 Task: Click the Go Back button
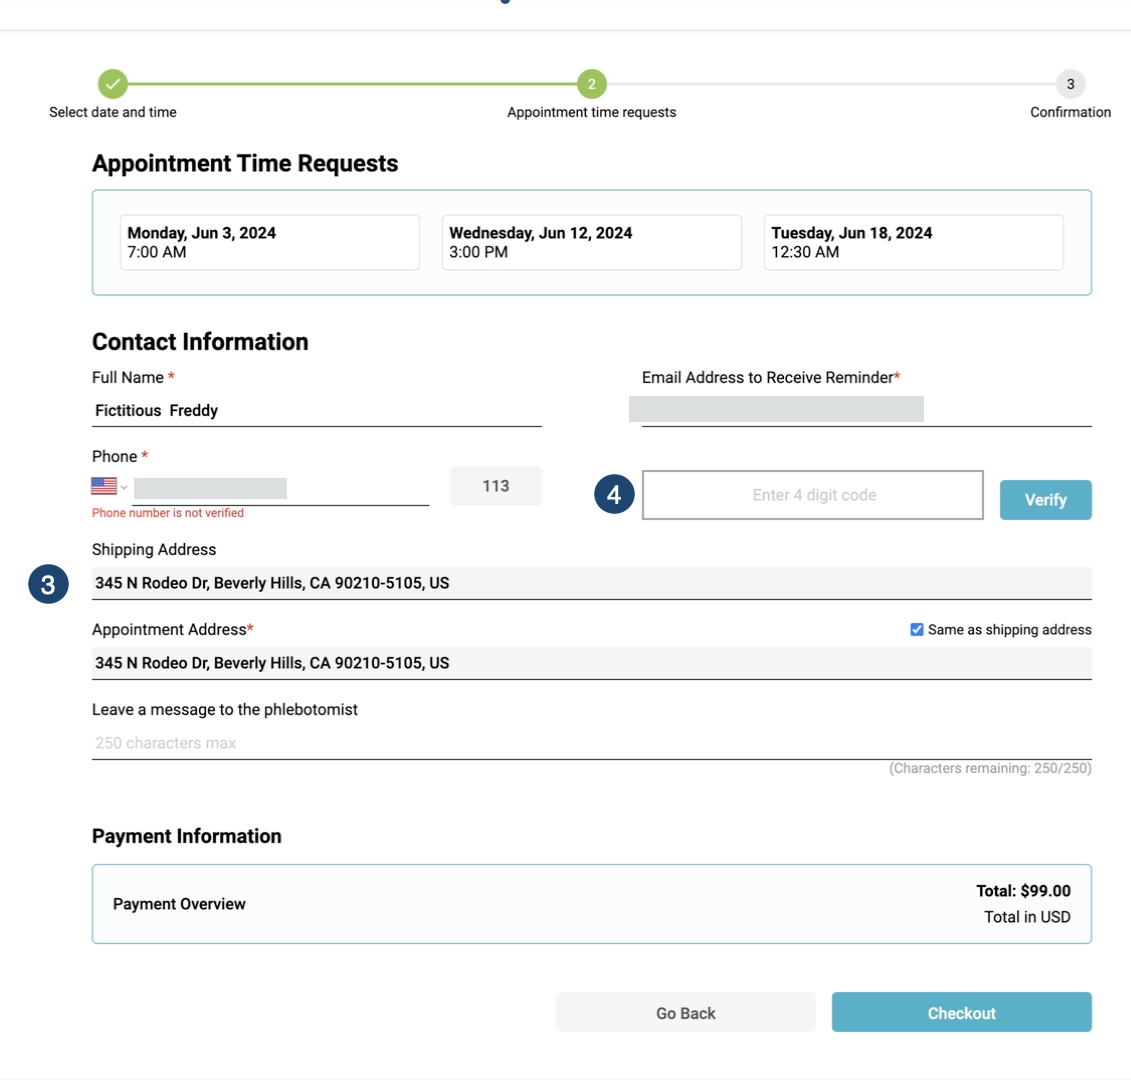(685, 1012)
